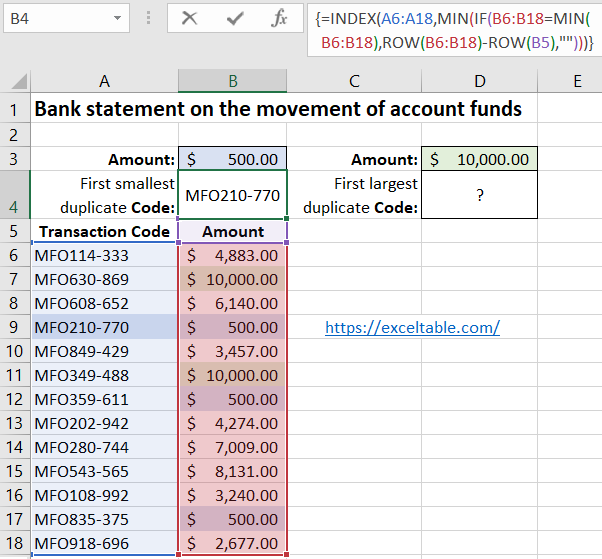Select column B header
602x559 pixels.
(232, 80)
